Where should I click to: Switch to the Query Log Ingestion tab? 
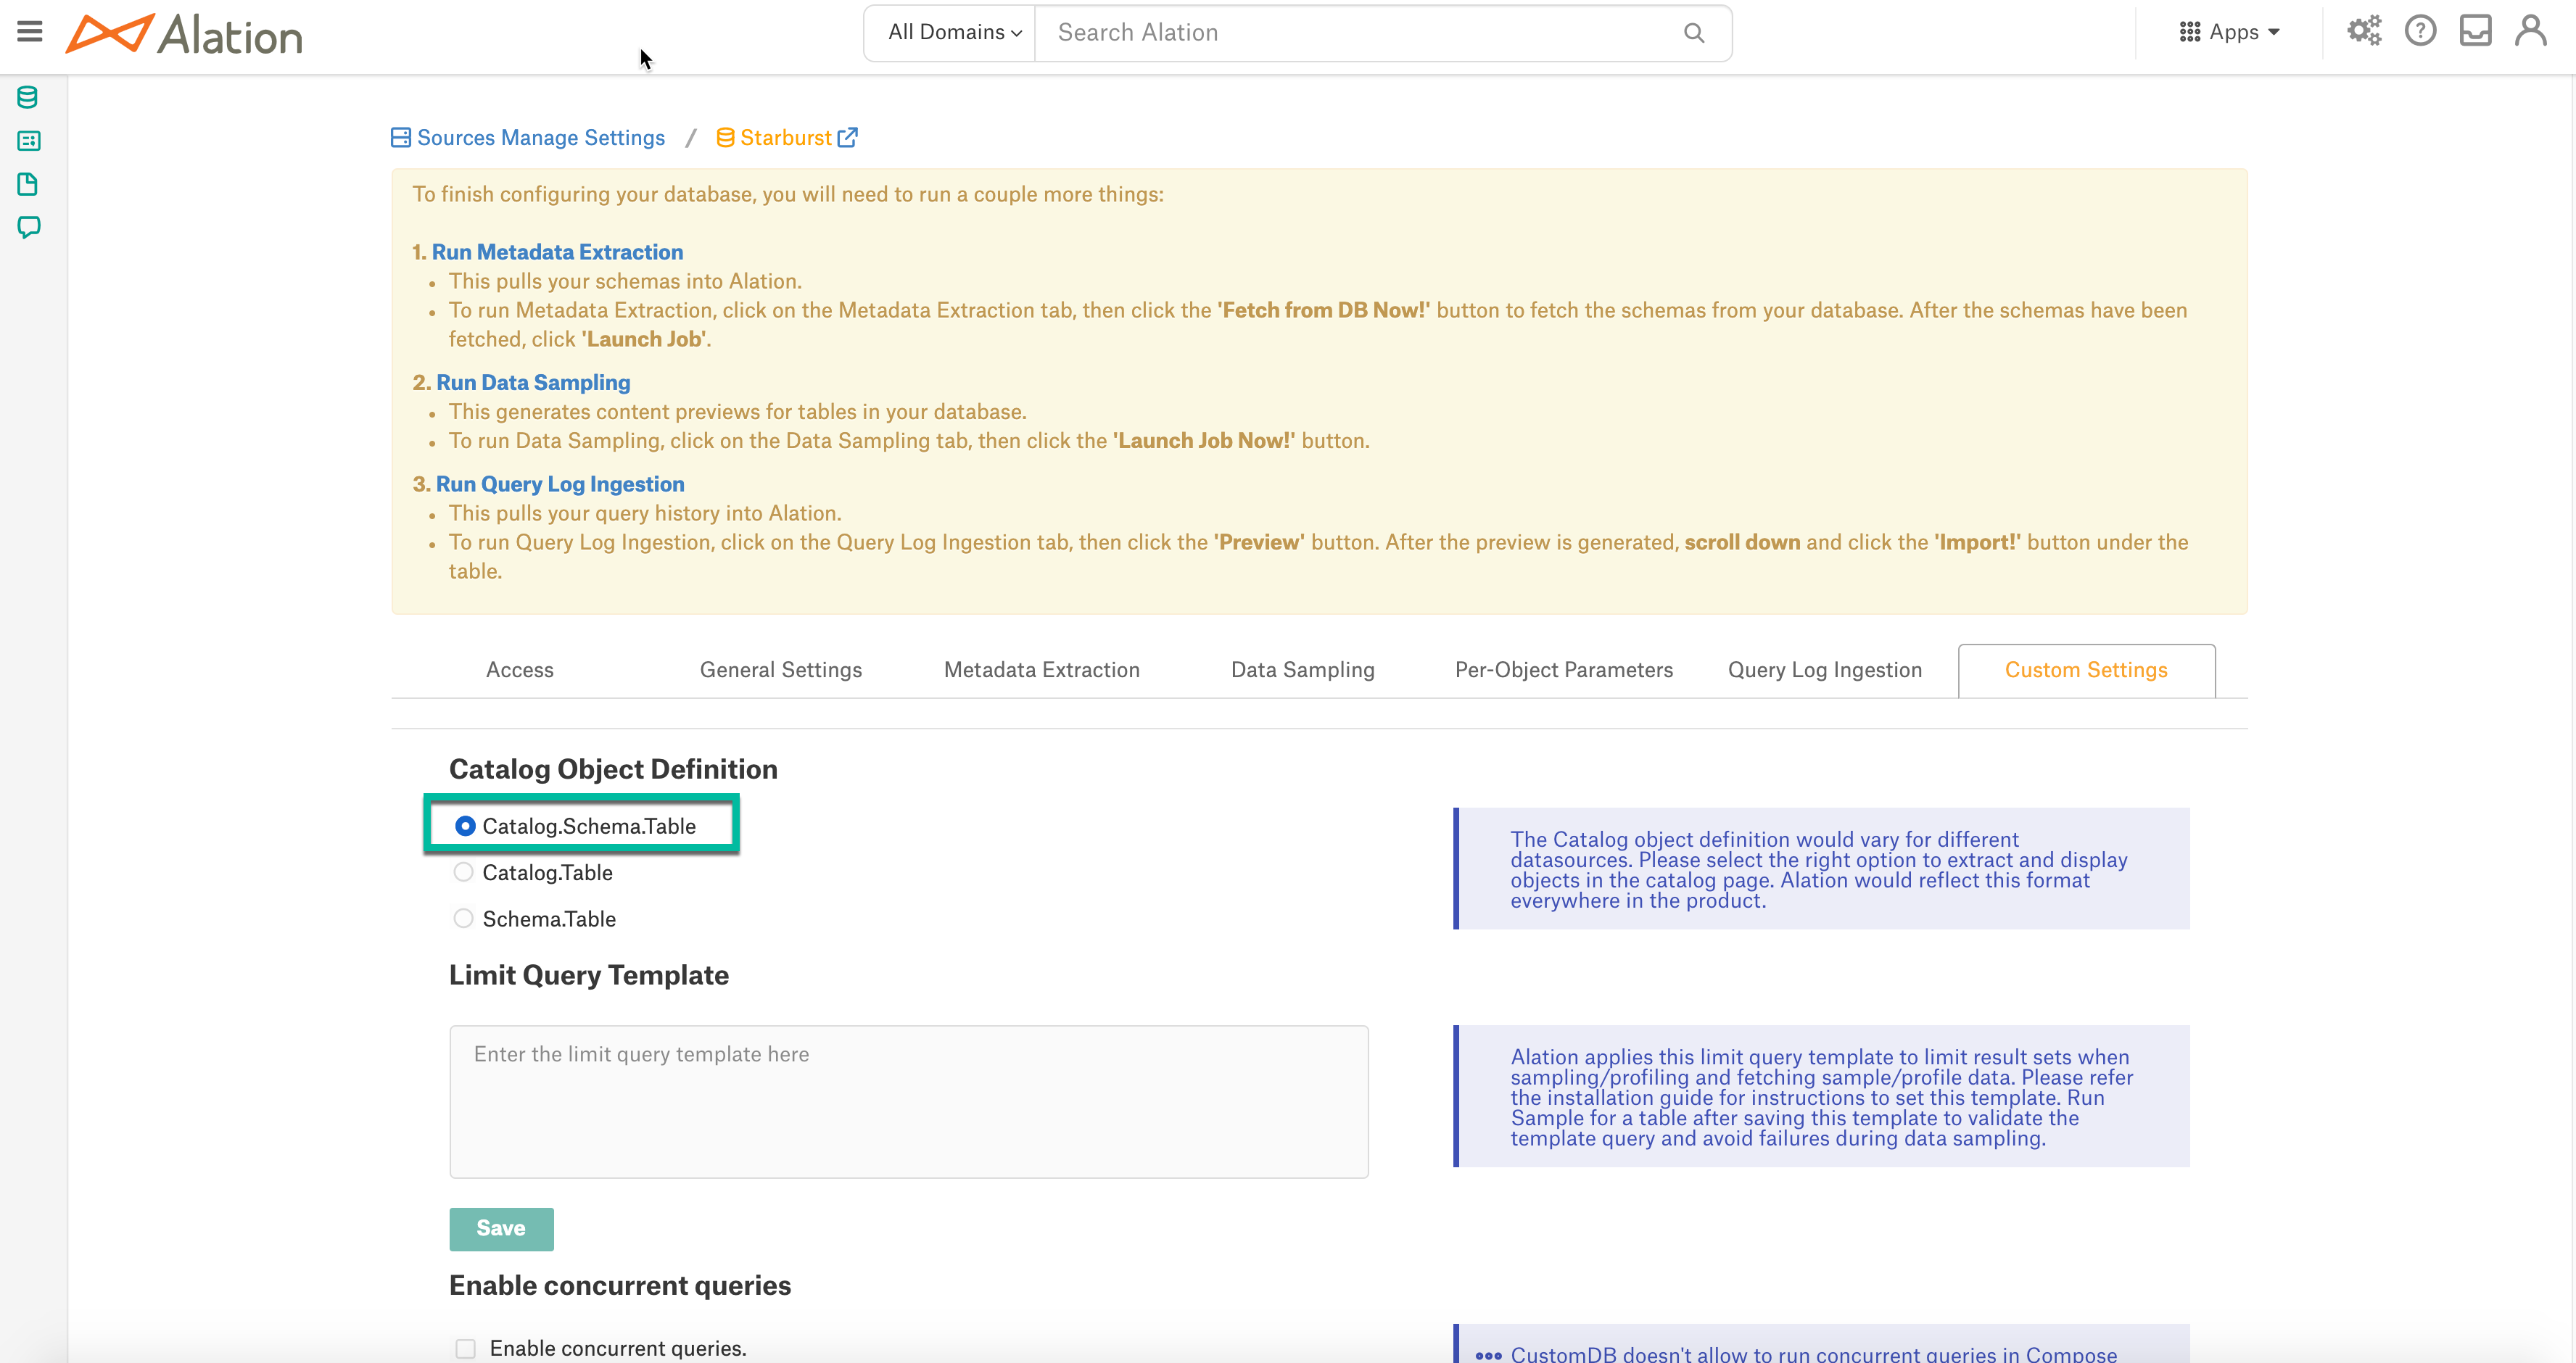coord(1825,670)
